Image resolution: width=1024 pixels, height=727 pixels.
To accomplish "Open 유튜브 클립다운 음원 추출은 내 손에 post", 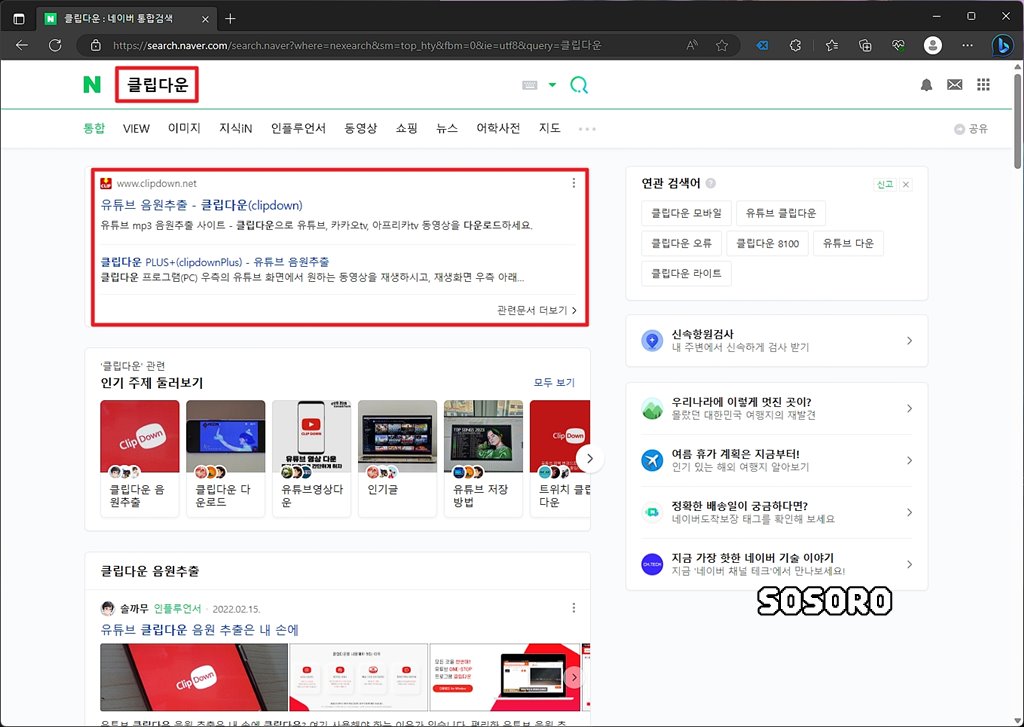I will 199,630.
